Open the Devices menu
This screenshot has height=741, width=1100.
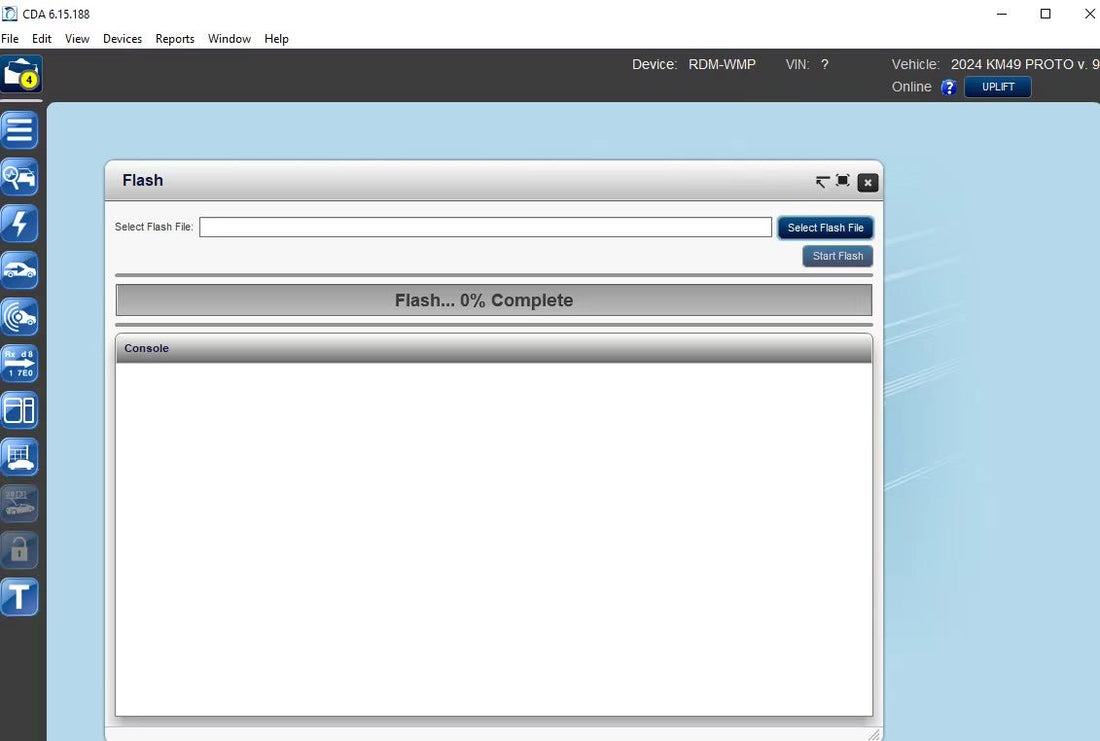pos(122,39)
